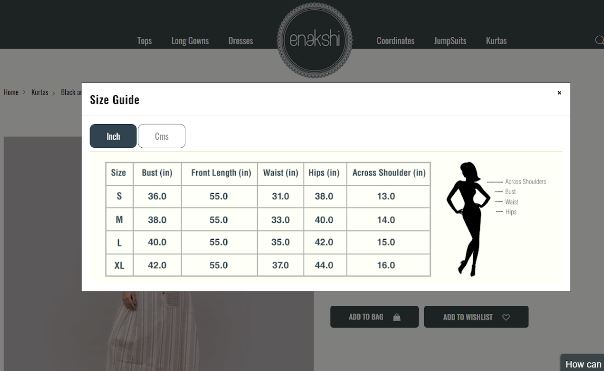Switch size guide to Cms
604x371 pixels.
pyautogui.click(x=161, y=136)
